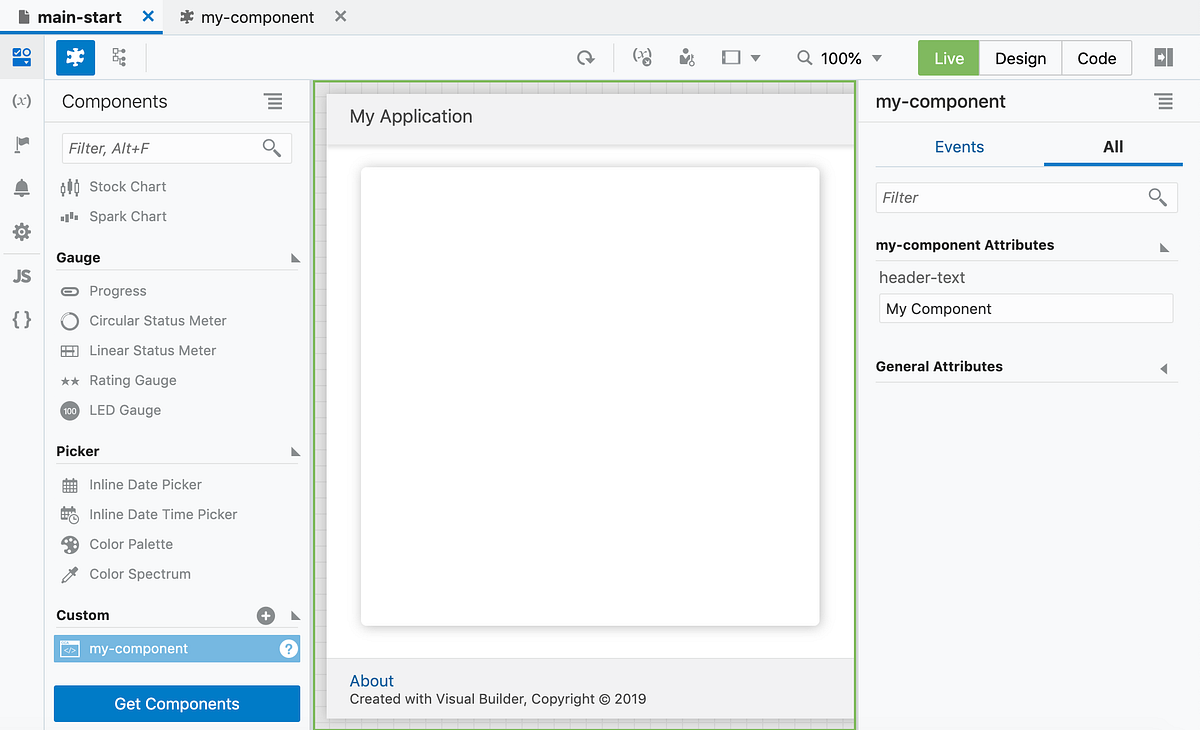Click the header-text value field showing My Component

(1025, 308)
